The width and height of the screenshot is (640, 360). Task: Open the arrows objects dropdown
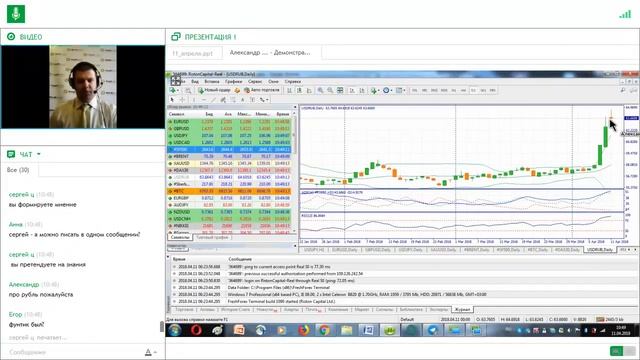click(264, 100)
